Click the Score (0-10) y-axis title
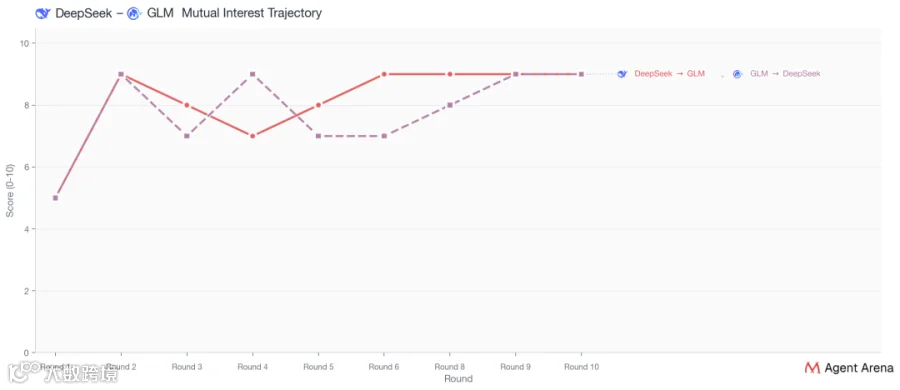The image size is (900, 390). (x=10, y=190)
